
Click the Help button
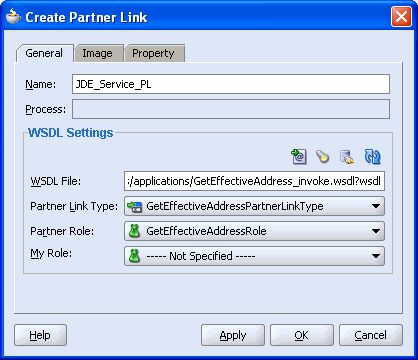40,335
